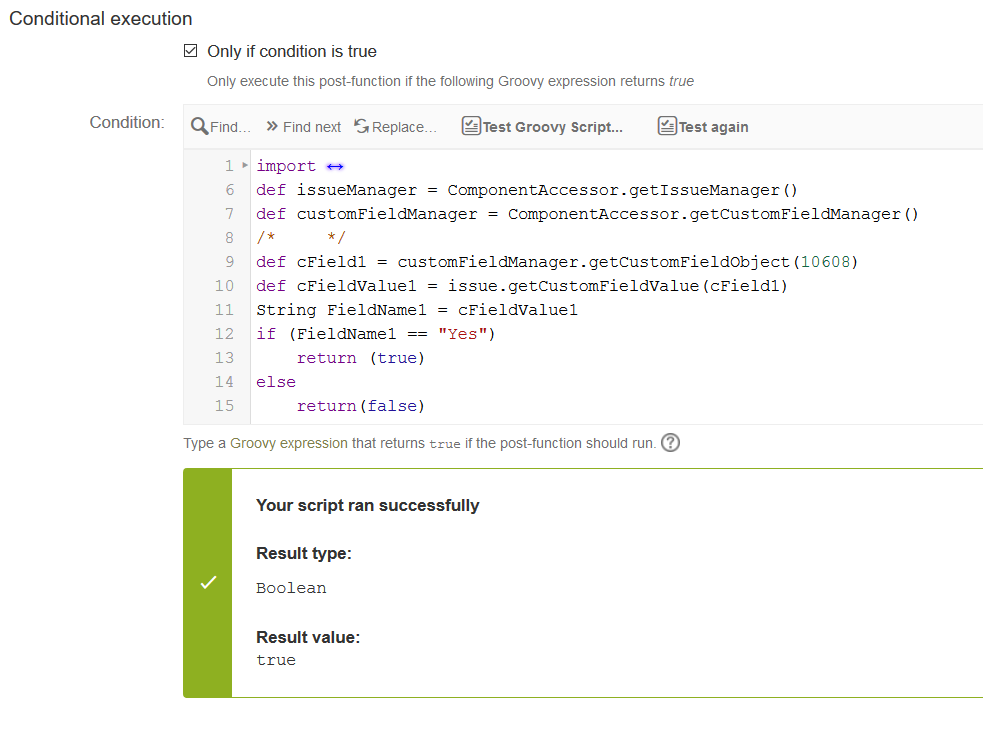Click the blue folded-code marker after import

pos(335,166)
